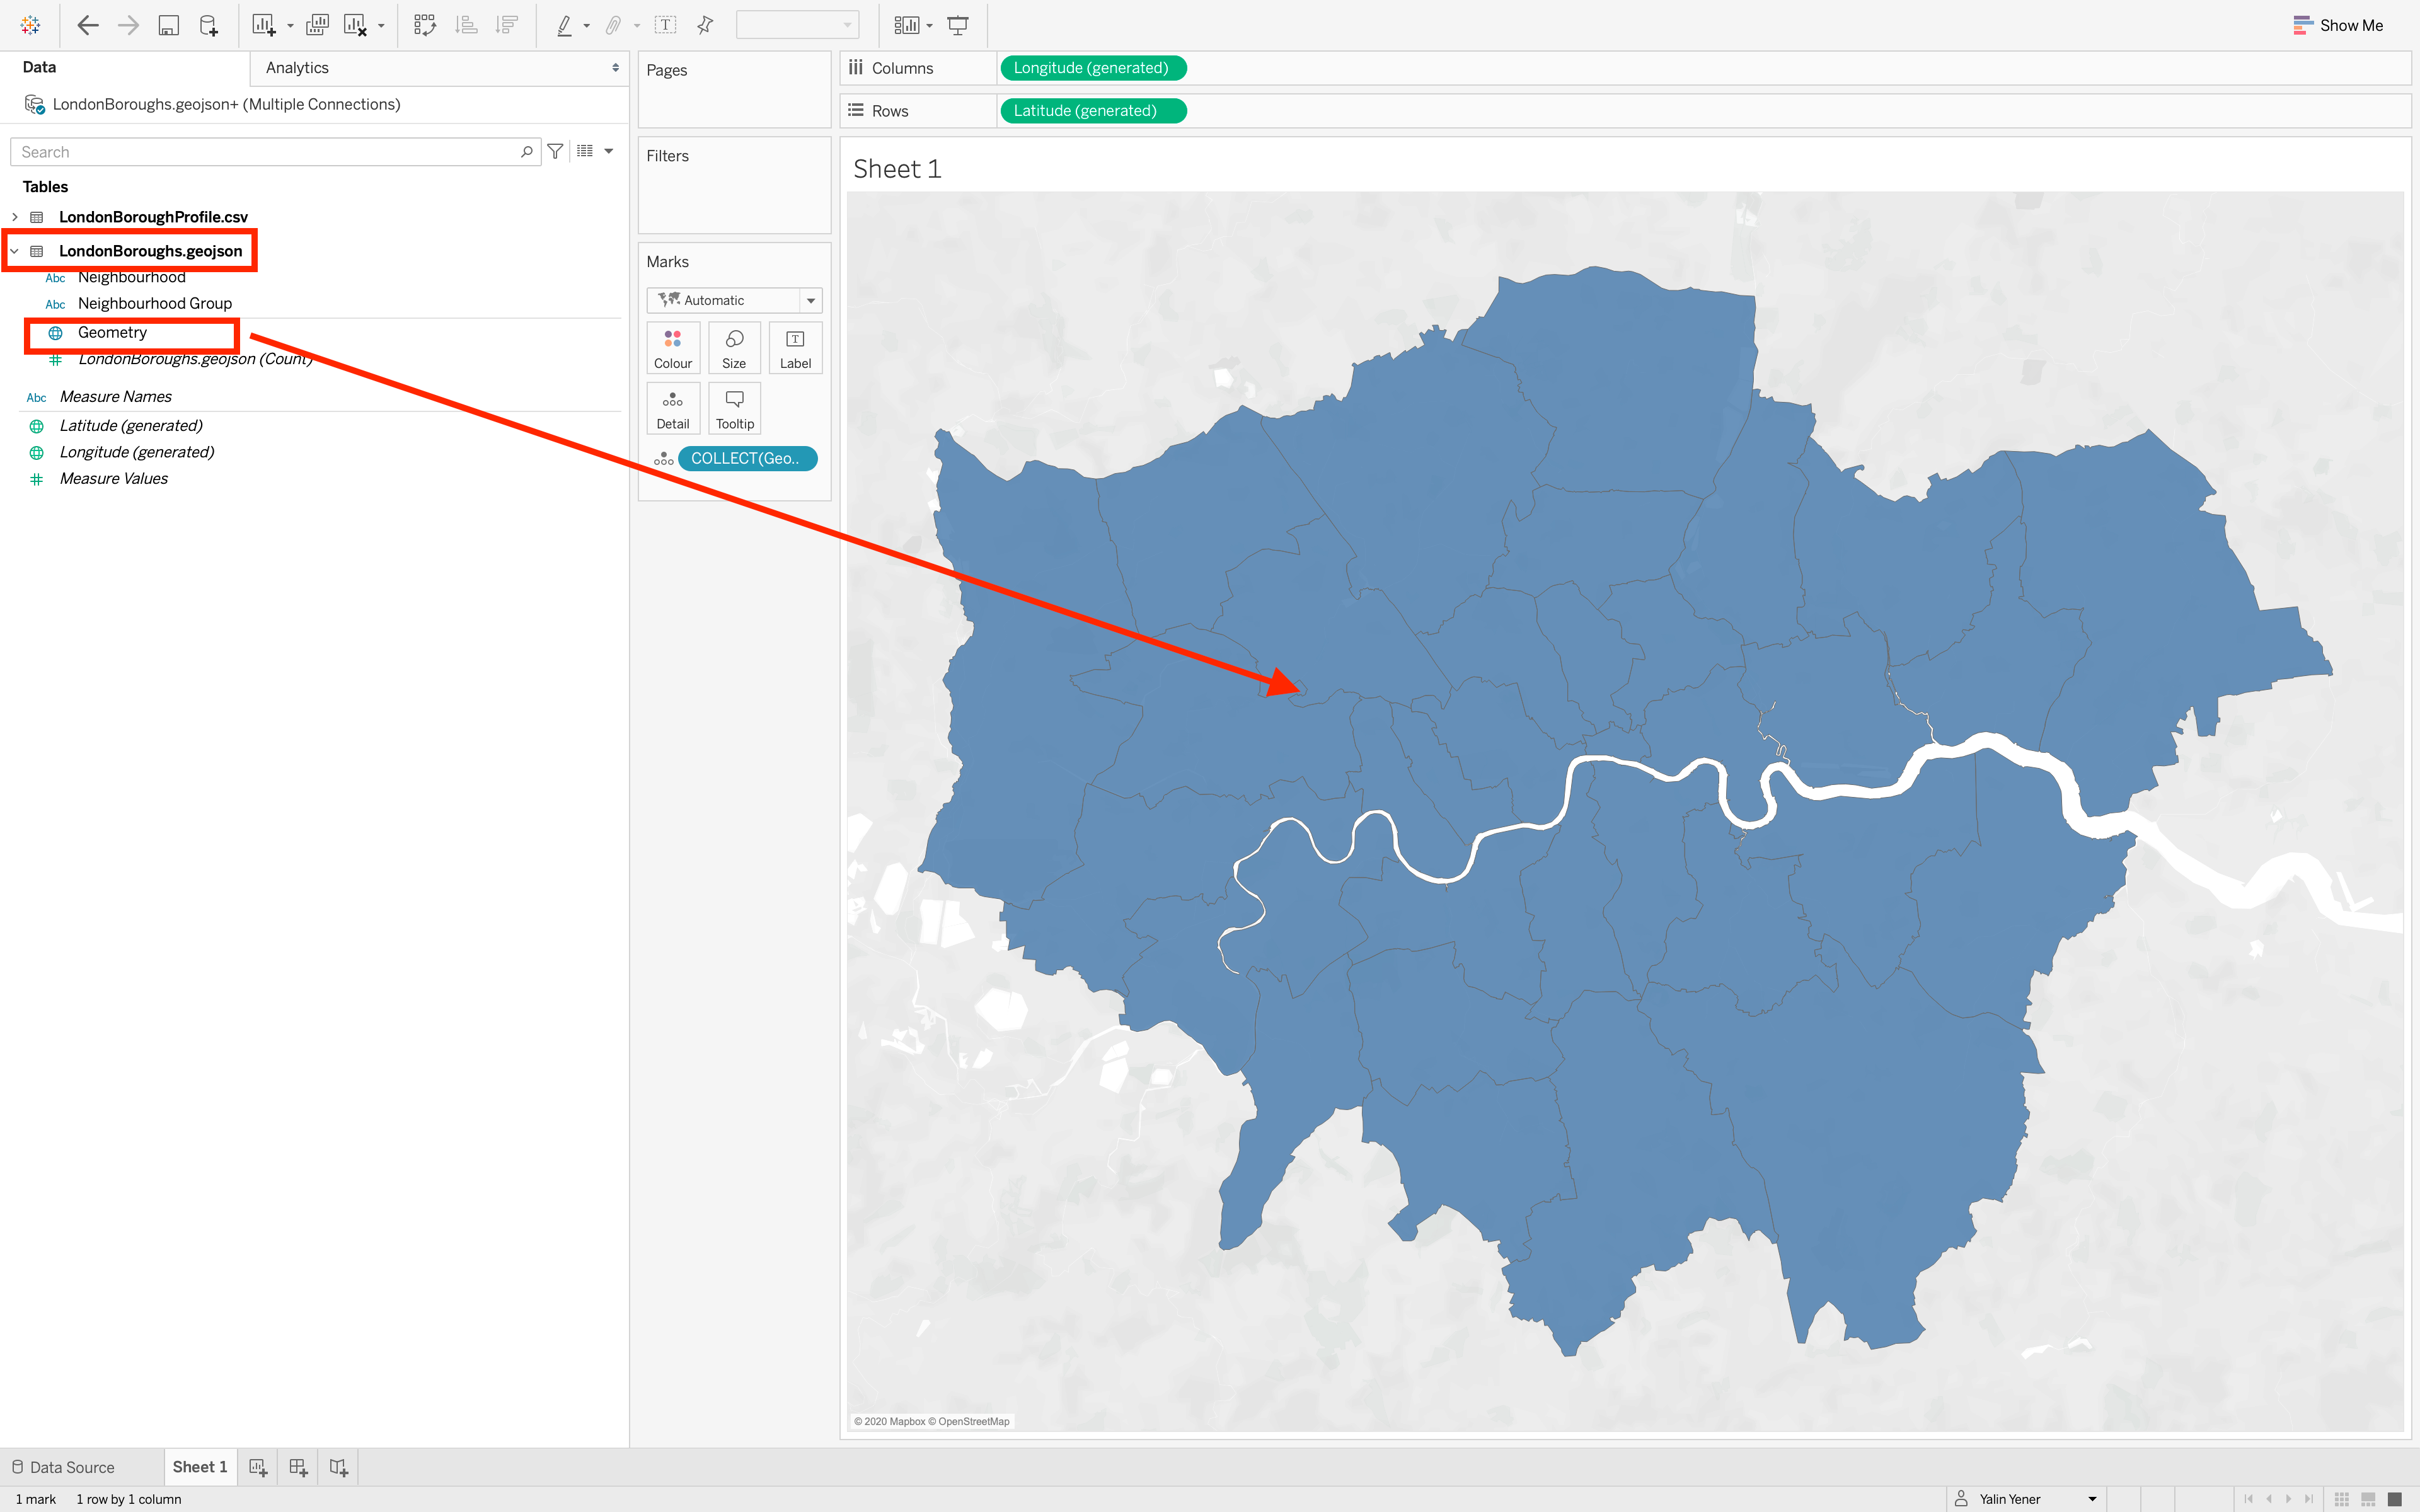Click the Swap rows and columns icon
This screenshot has width=2420, height=1512.
[x=425, y=26]
